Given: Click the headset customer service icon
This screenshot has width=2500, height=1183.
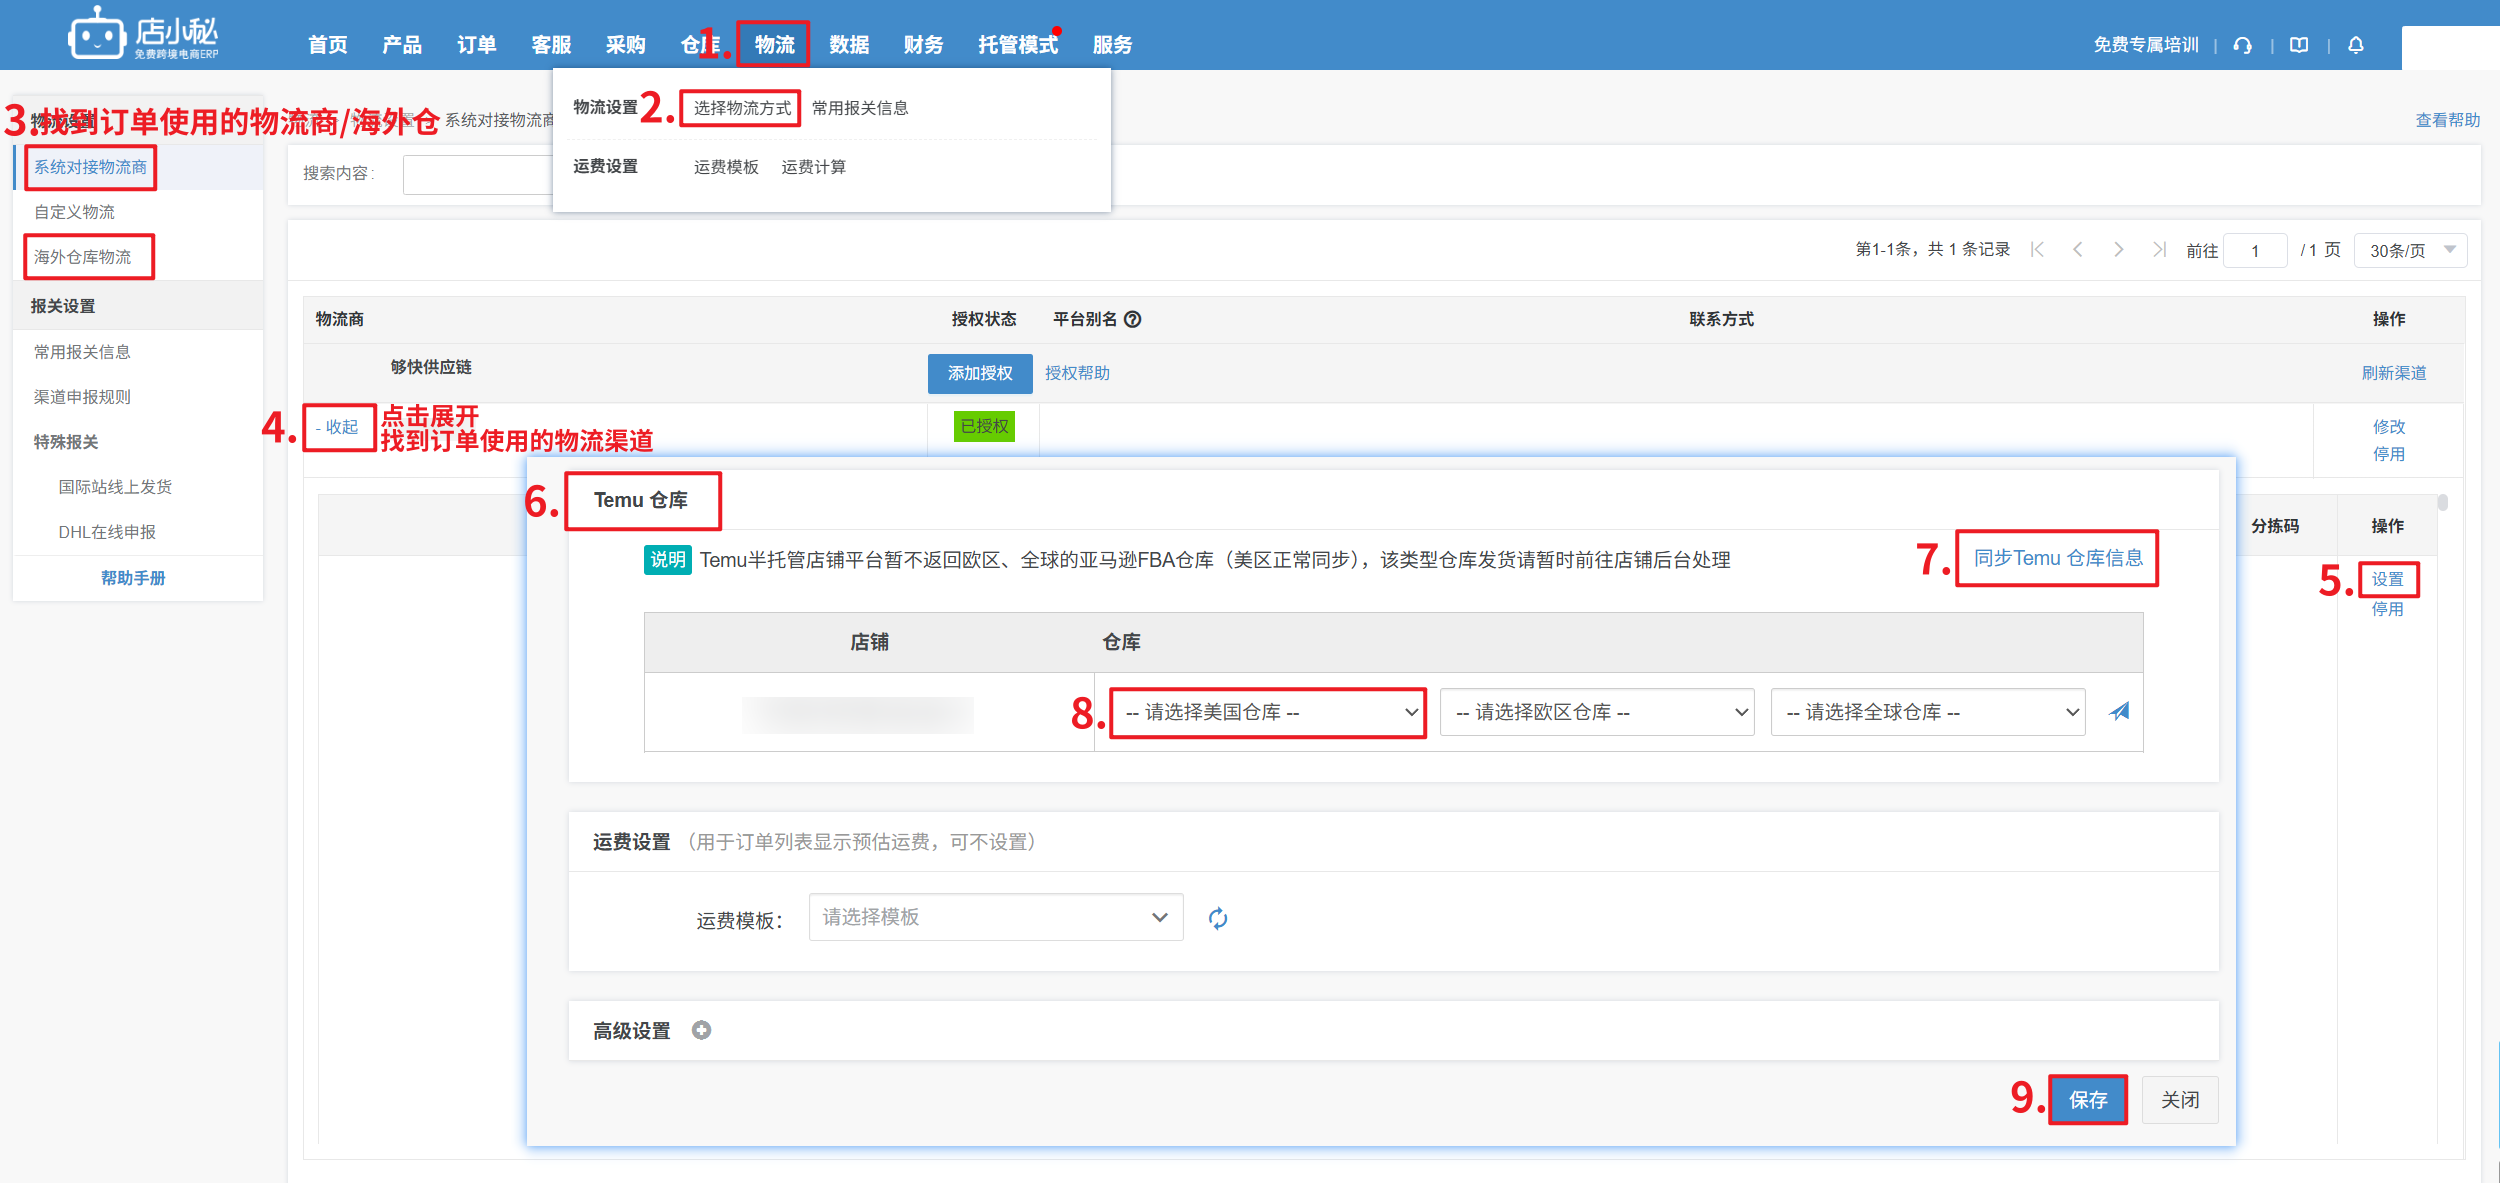Looking at the screenshot, I should coord(2242,45).
